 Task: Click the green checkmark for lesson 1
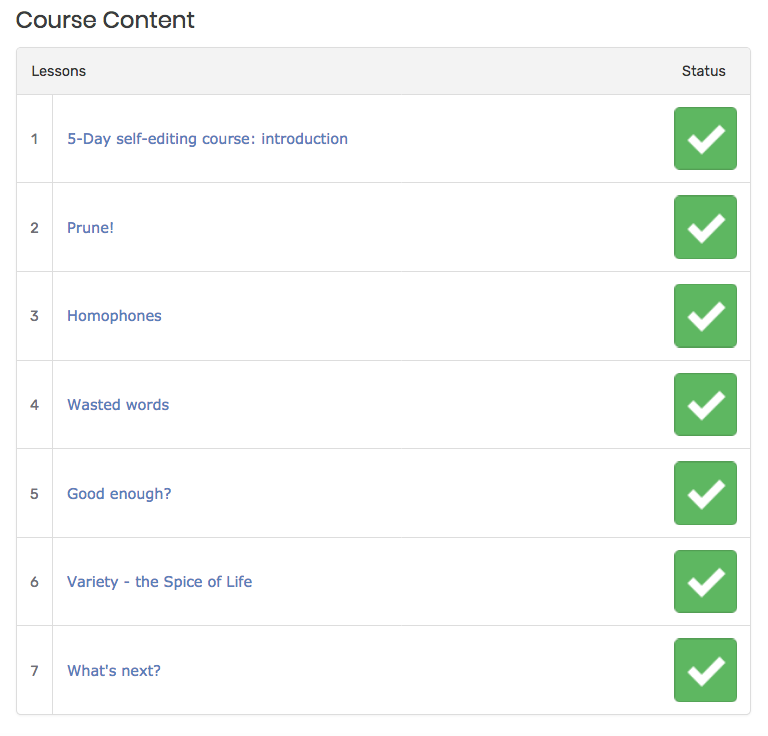705,139
